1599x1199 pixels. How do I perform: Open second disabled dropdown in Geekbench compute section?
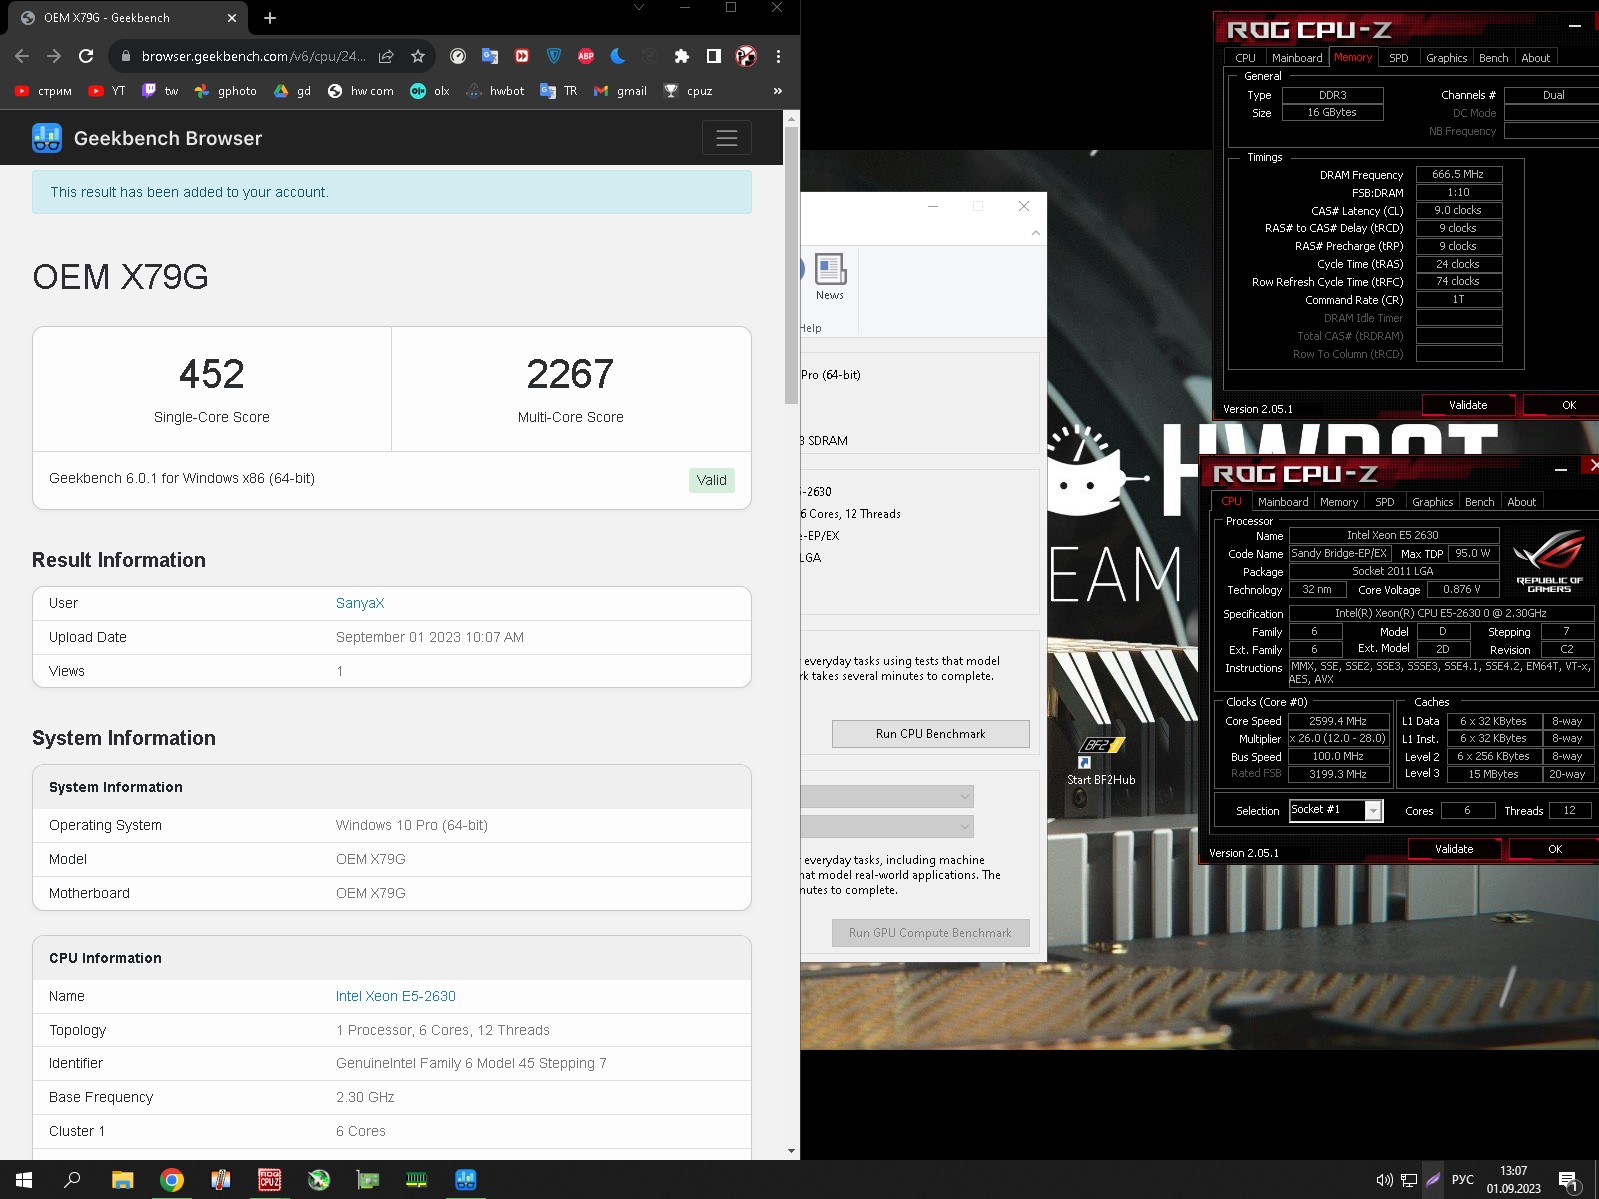pos(887,826)
